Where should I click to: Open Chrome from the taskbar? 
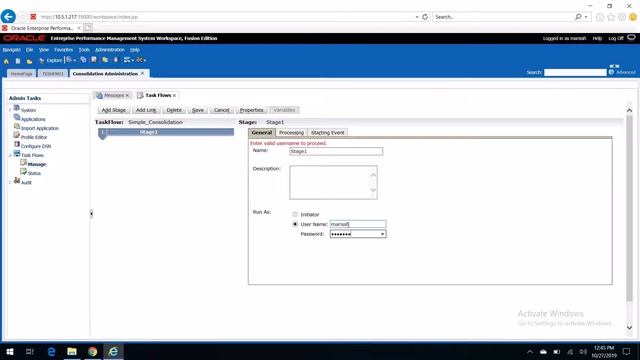tap(93, 351)
